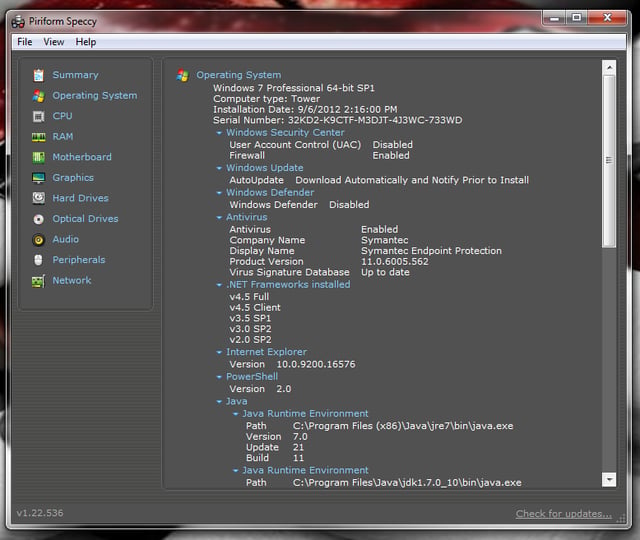Select Hard Drives in sidebar
The image size is (640, 540).
[80, 198]
